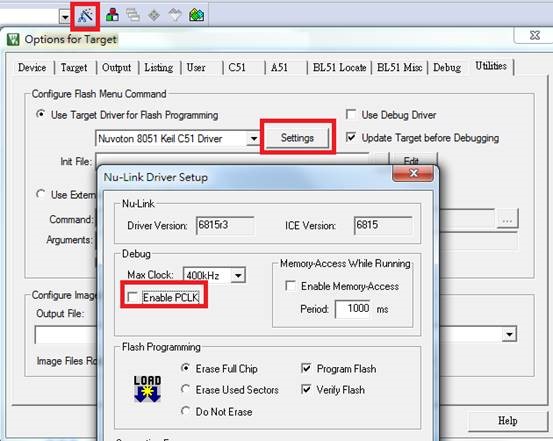This screenshot has width=553, height=441.
Task: Expand the toolbar target selection dropdown
Action: [x=65, y=17]
